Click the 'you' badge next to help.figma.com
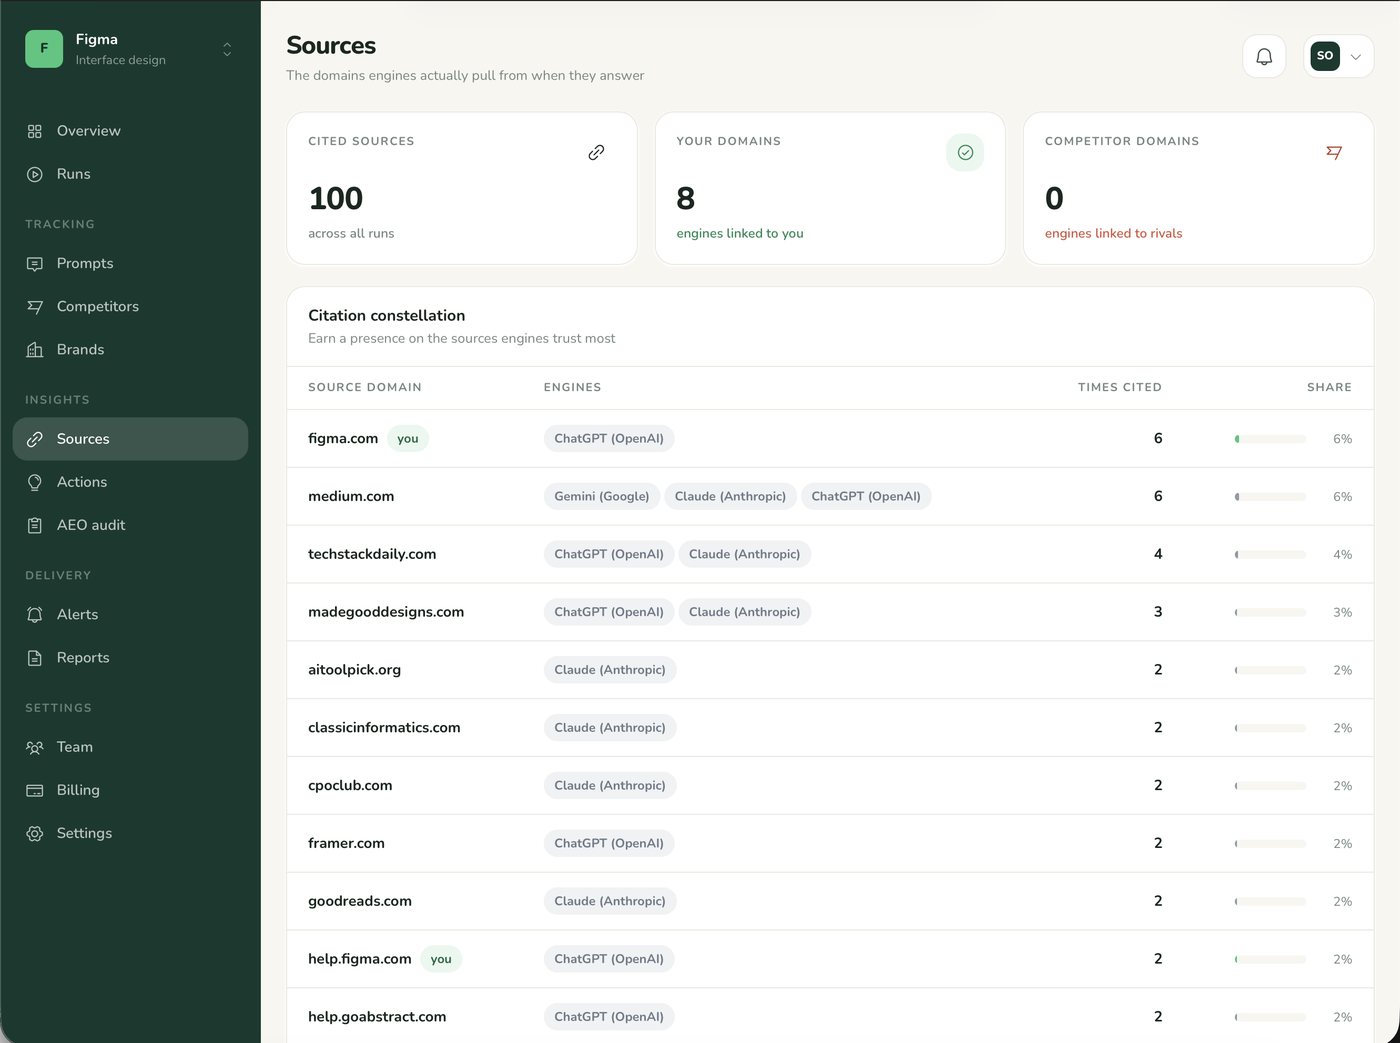 coord(441,959)
